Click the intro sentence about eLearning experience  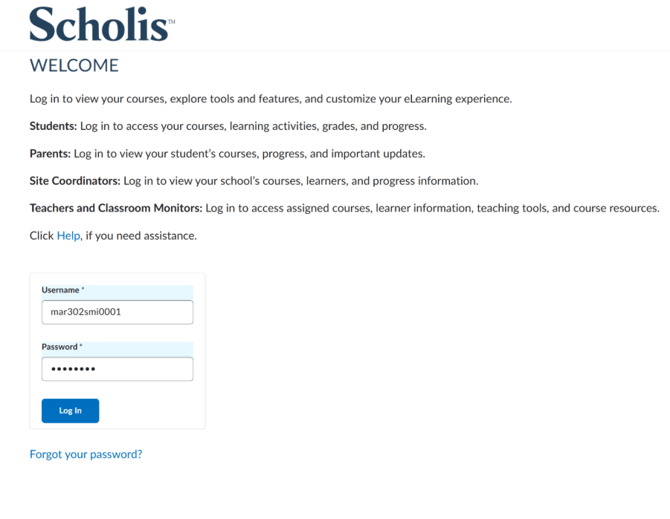pos(270,99)
